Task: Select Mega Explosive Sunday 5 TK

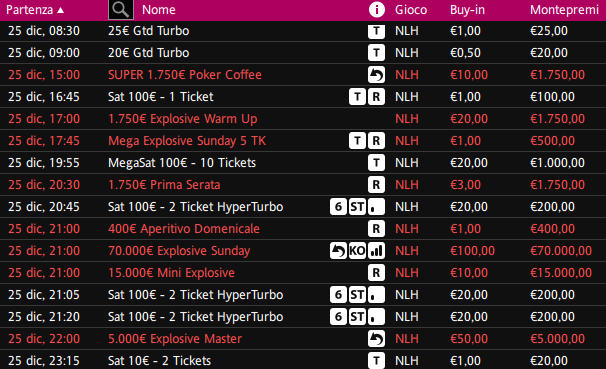Action: pyautogui.click(x=187, y=141)
